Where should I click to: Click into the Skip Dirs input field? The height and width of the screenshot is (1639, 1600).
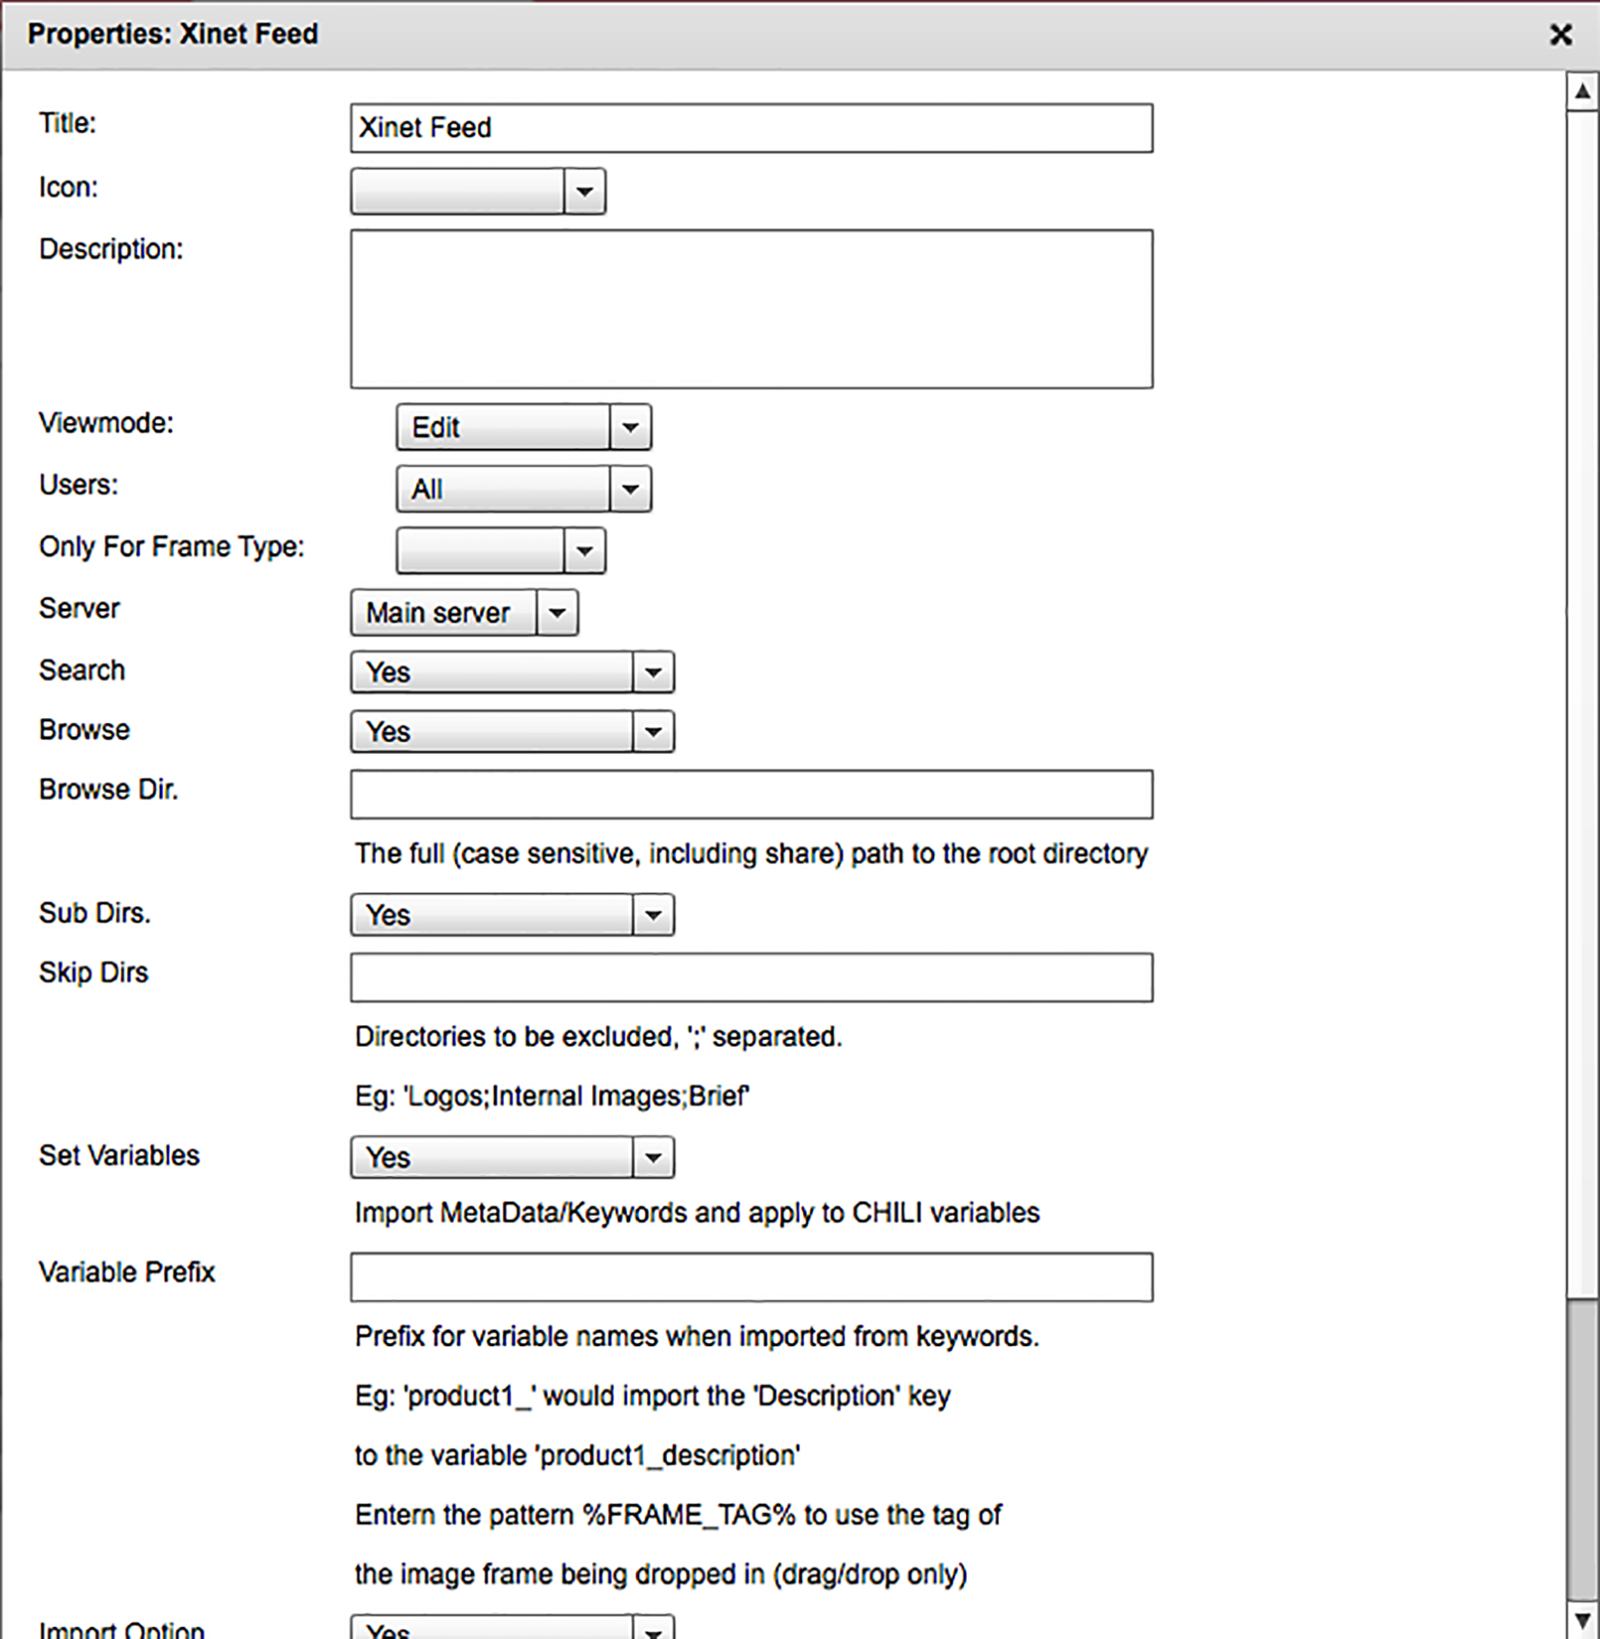pos(751,978)
